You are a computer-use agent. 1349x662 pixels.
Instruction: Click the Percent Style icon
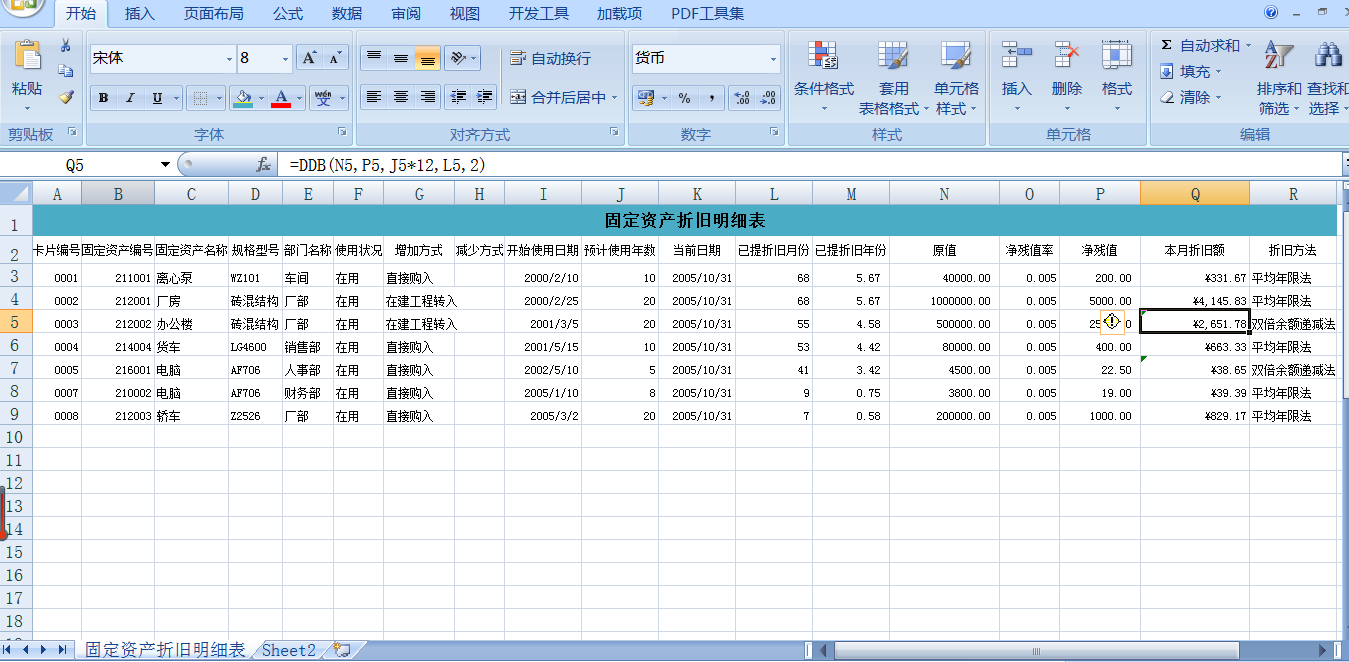click(685, 98)
